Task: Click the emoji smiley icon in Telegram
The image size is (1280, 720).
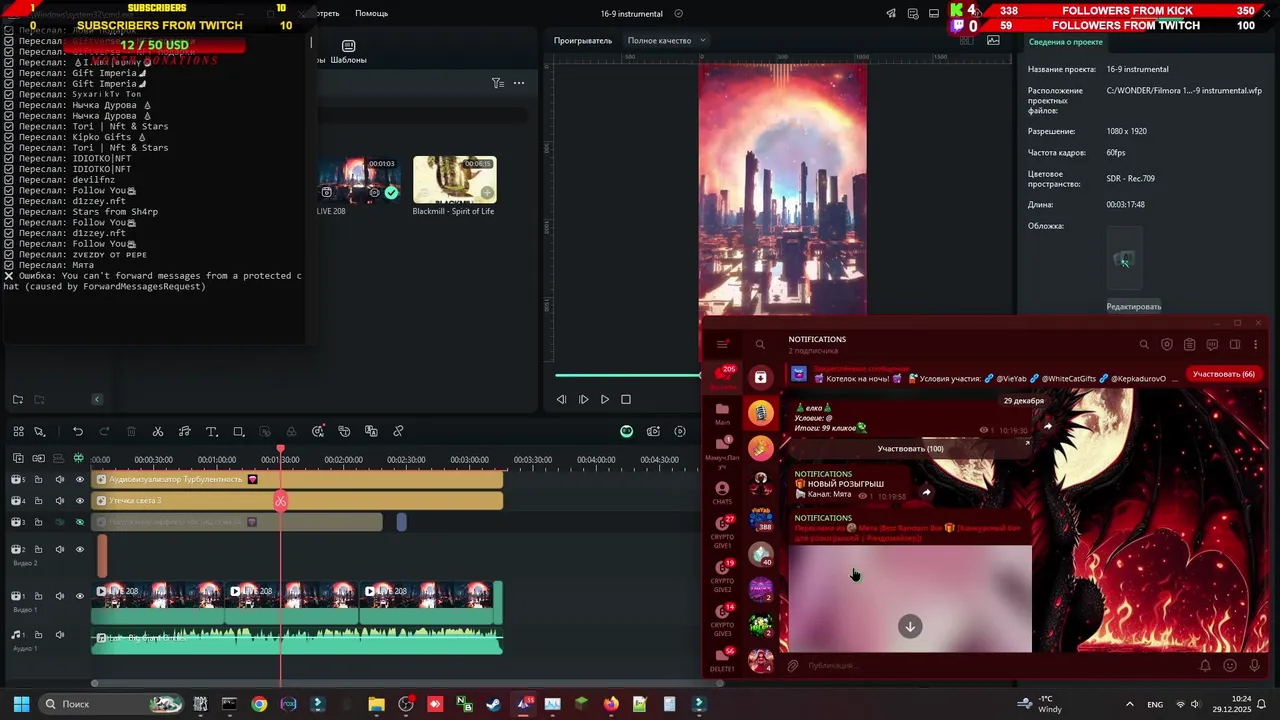Action: (1230, 665)
